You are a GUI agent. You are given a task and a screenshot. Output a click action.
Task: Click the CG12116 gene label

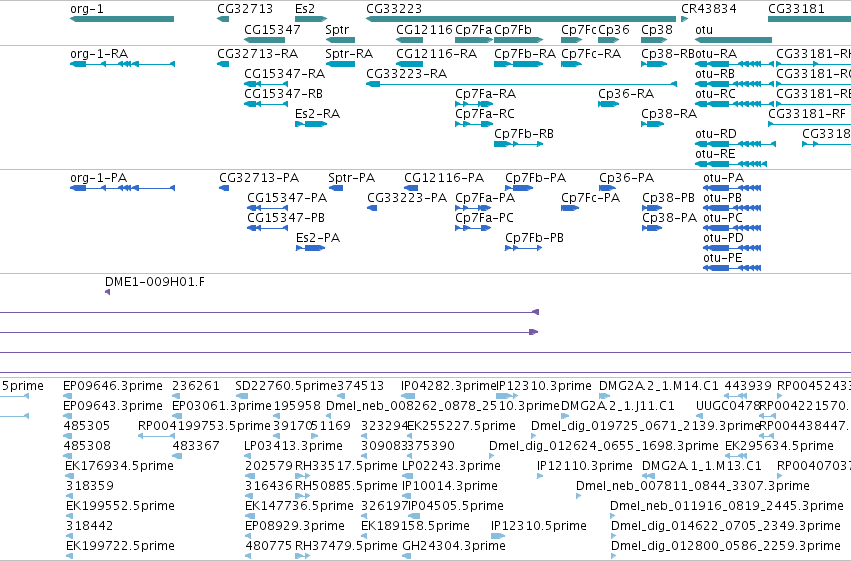pos(424,30)
